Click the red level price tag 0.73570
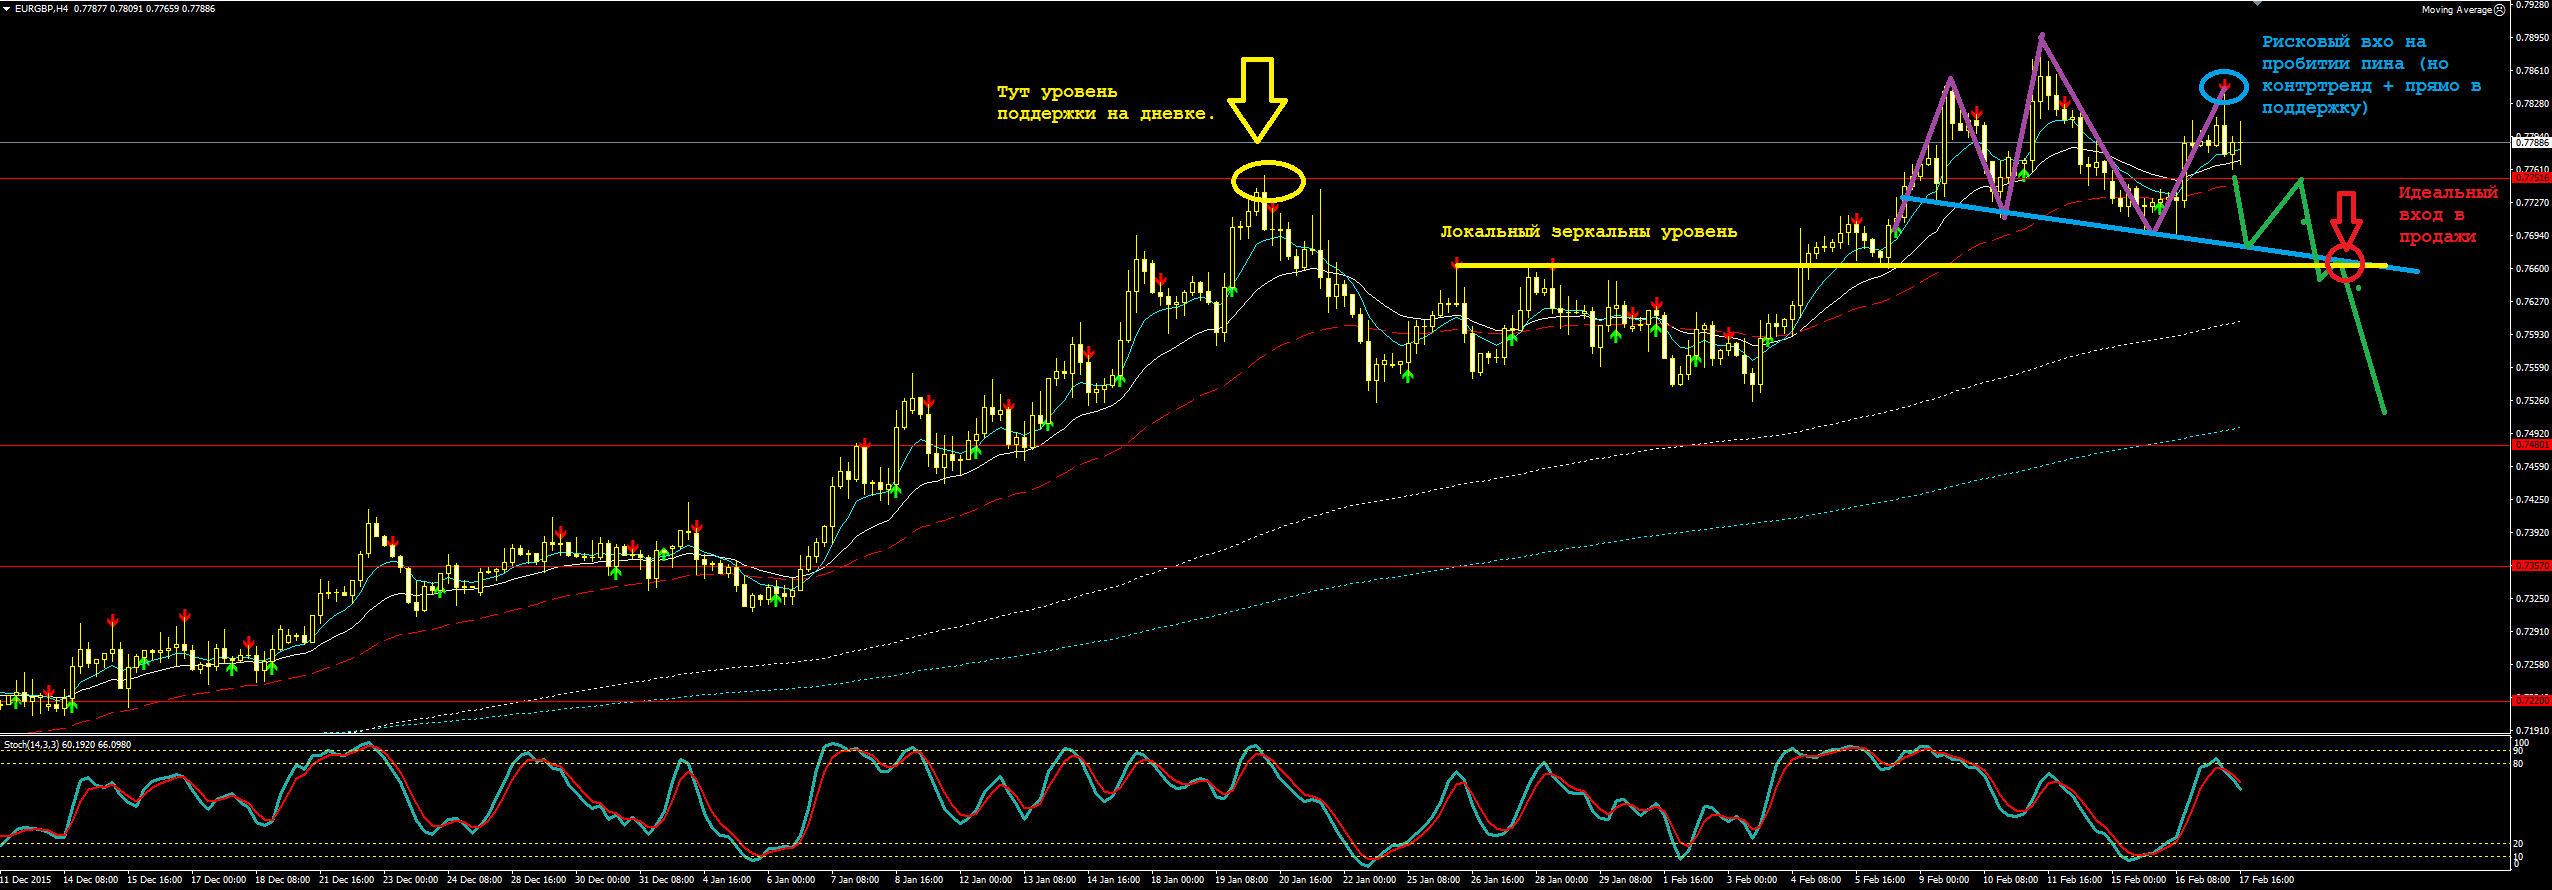The height and width of the screenshot is (890, 2552). point(2532,566)
